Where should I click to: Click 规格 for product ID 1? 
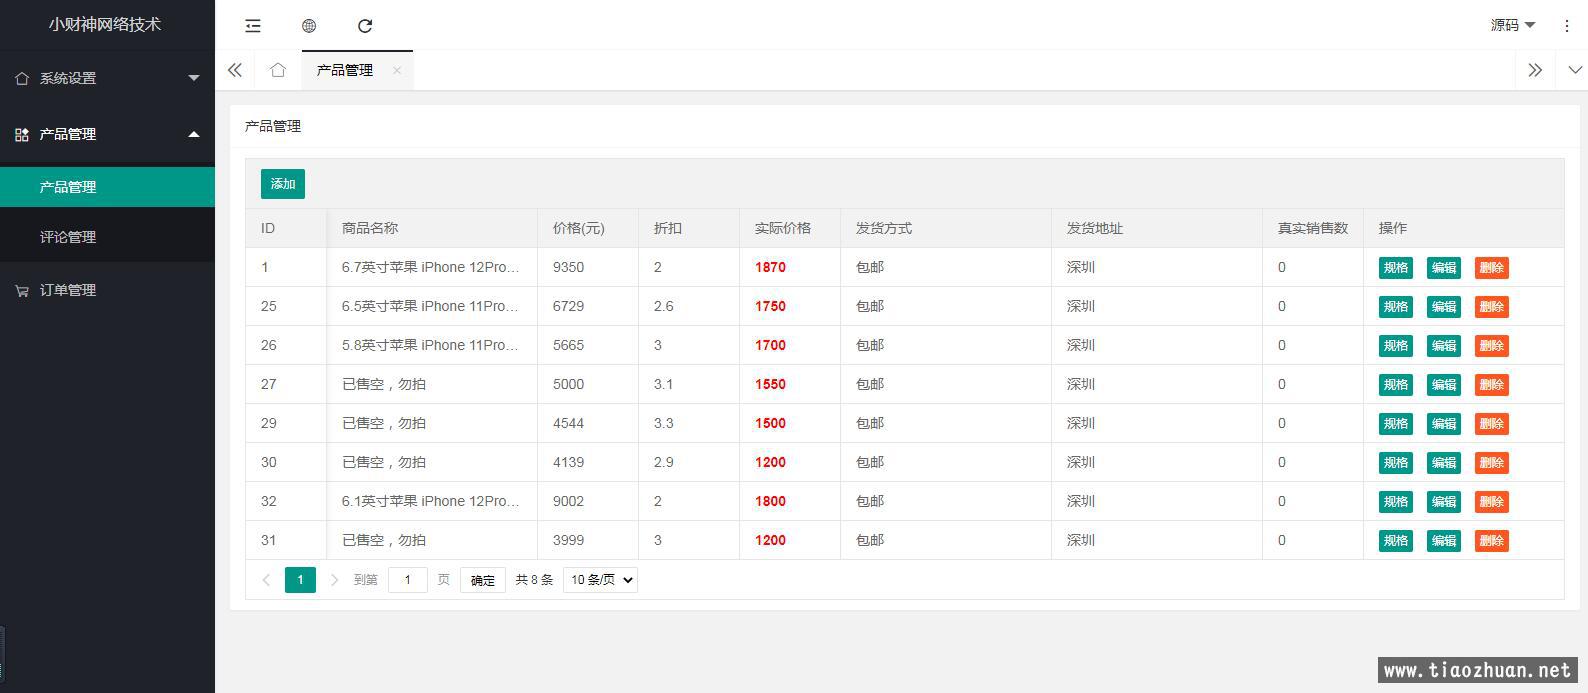1395,268
